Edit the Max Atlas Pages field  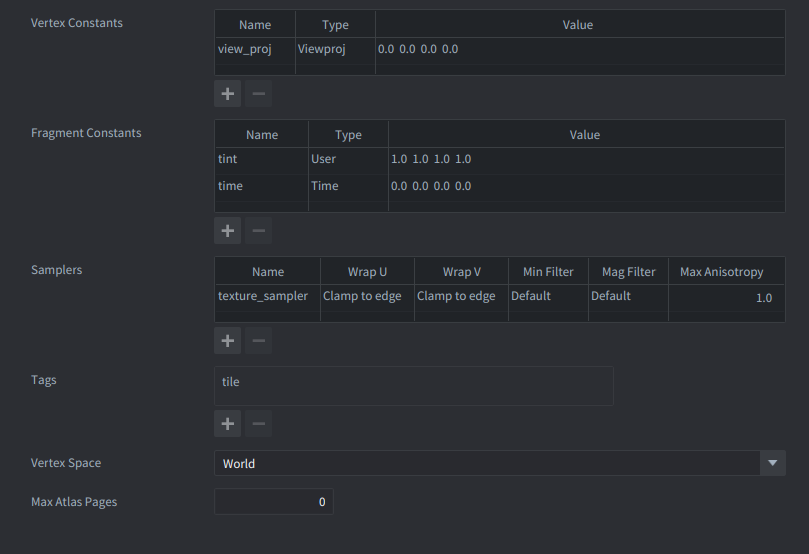click(273, 502)
